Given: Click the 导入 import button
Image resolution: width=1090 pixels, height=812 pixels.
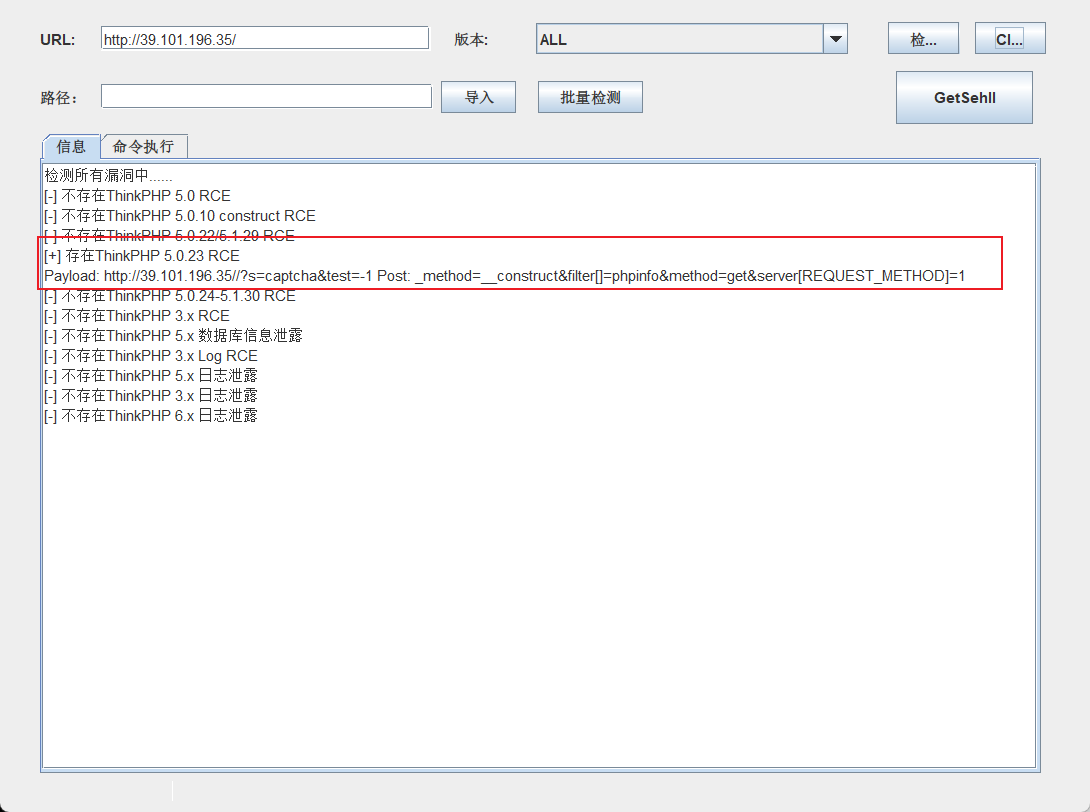Looking at the screenshot, I should click(478, 97).
